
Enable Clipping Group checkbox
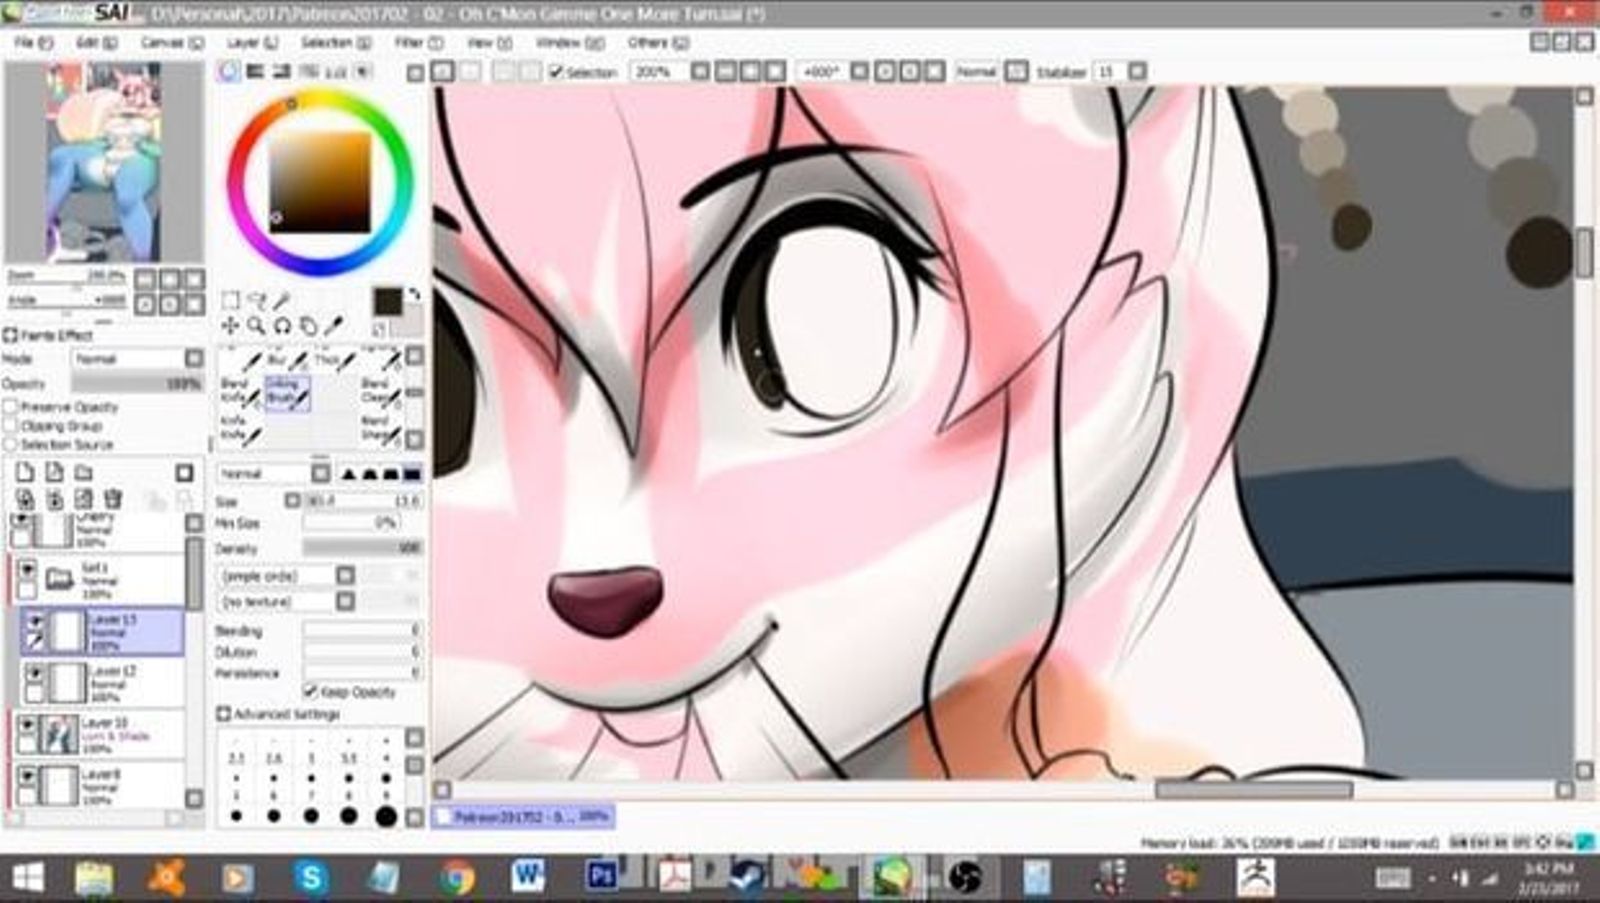11,425
